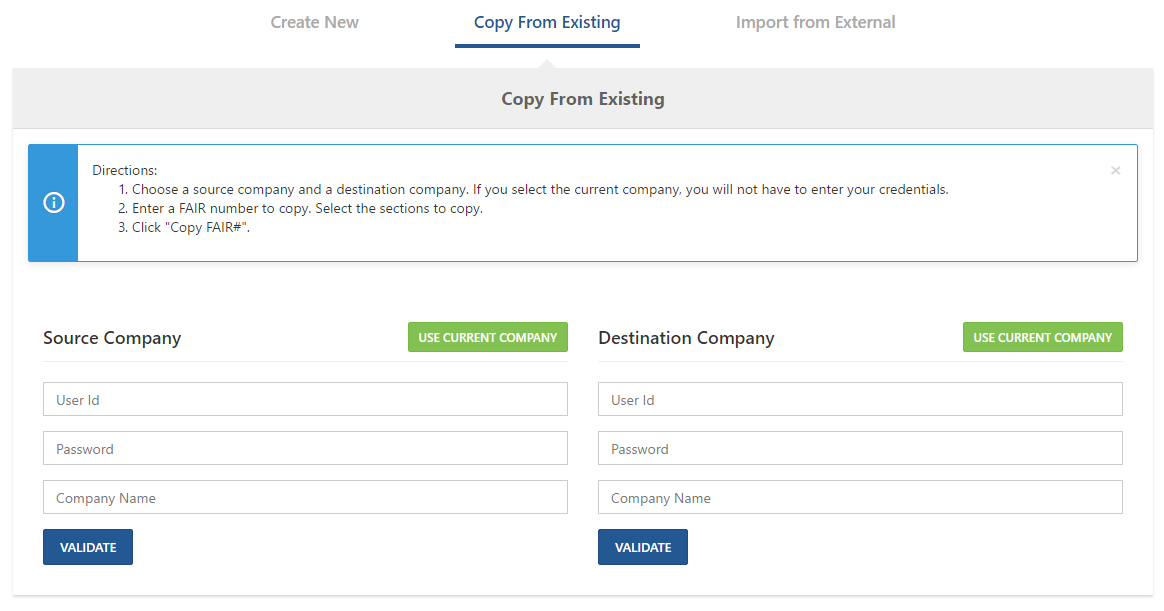1164x611 pixels.
Task: Switch to the Create New tab
Action: (x=314, y=22)
